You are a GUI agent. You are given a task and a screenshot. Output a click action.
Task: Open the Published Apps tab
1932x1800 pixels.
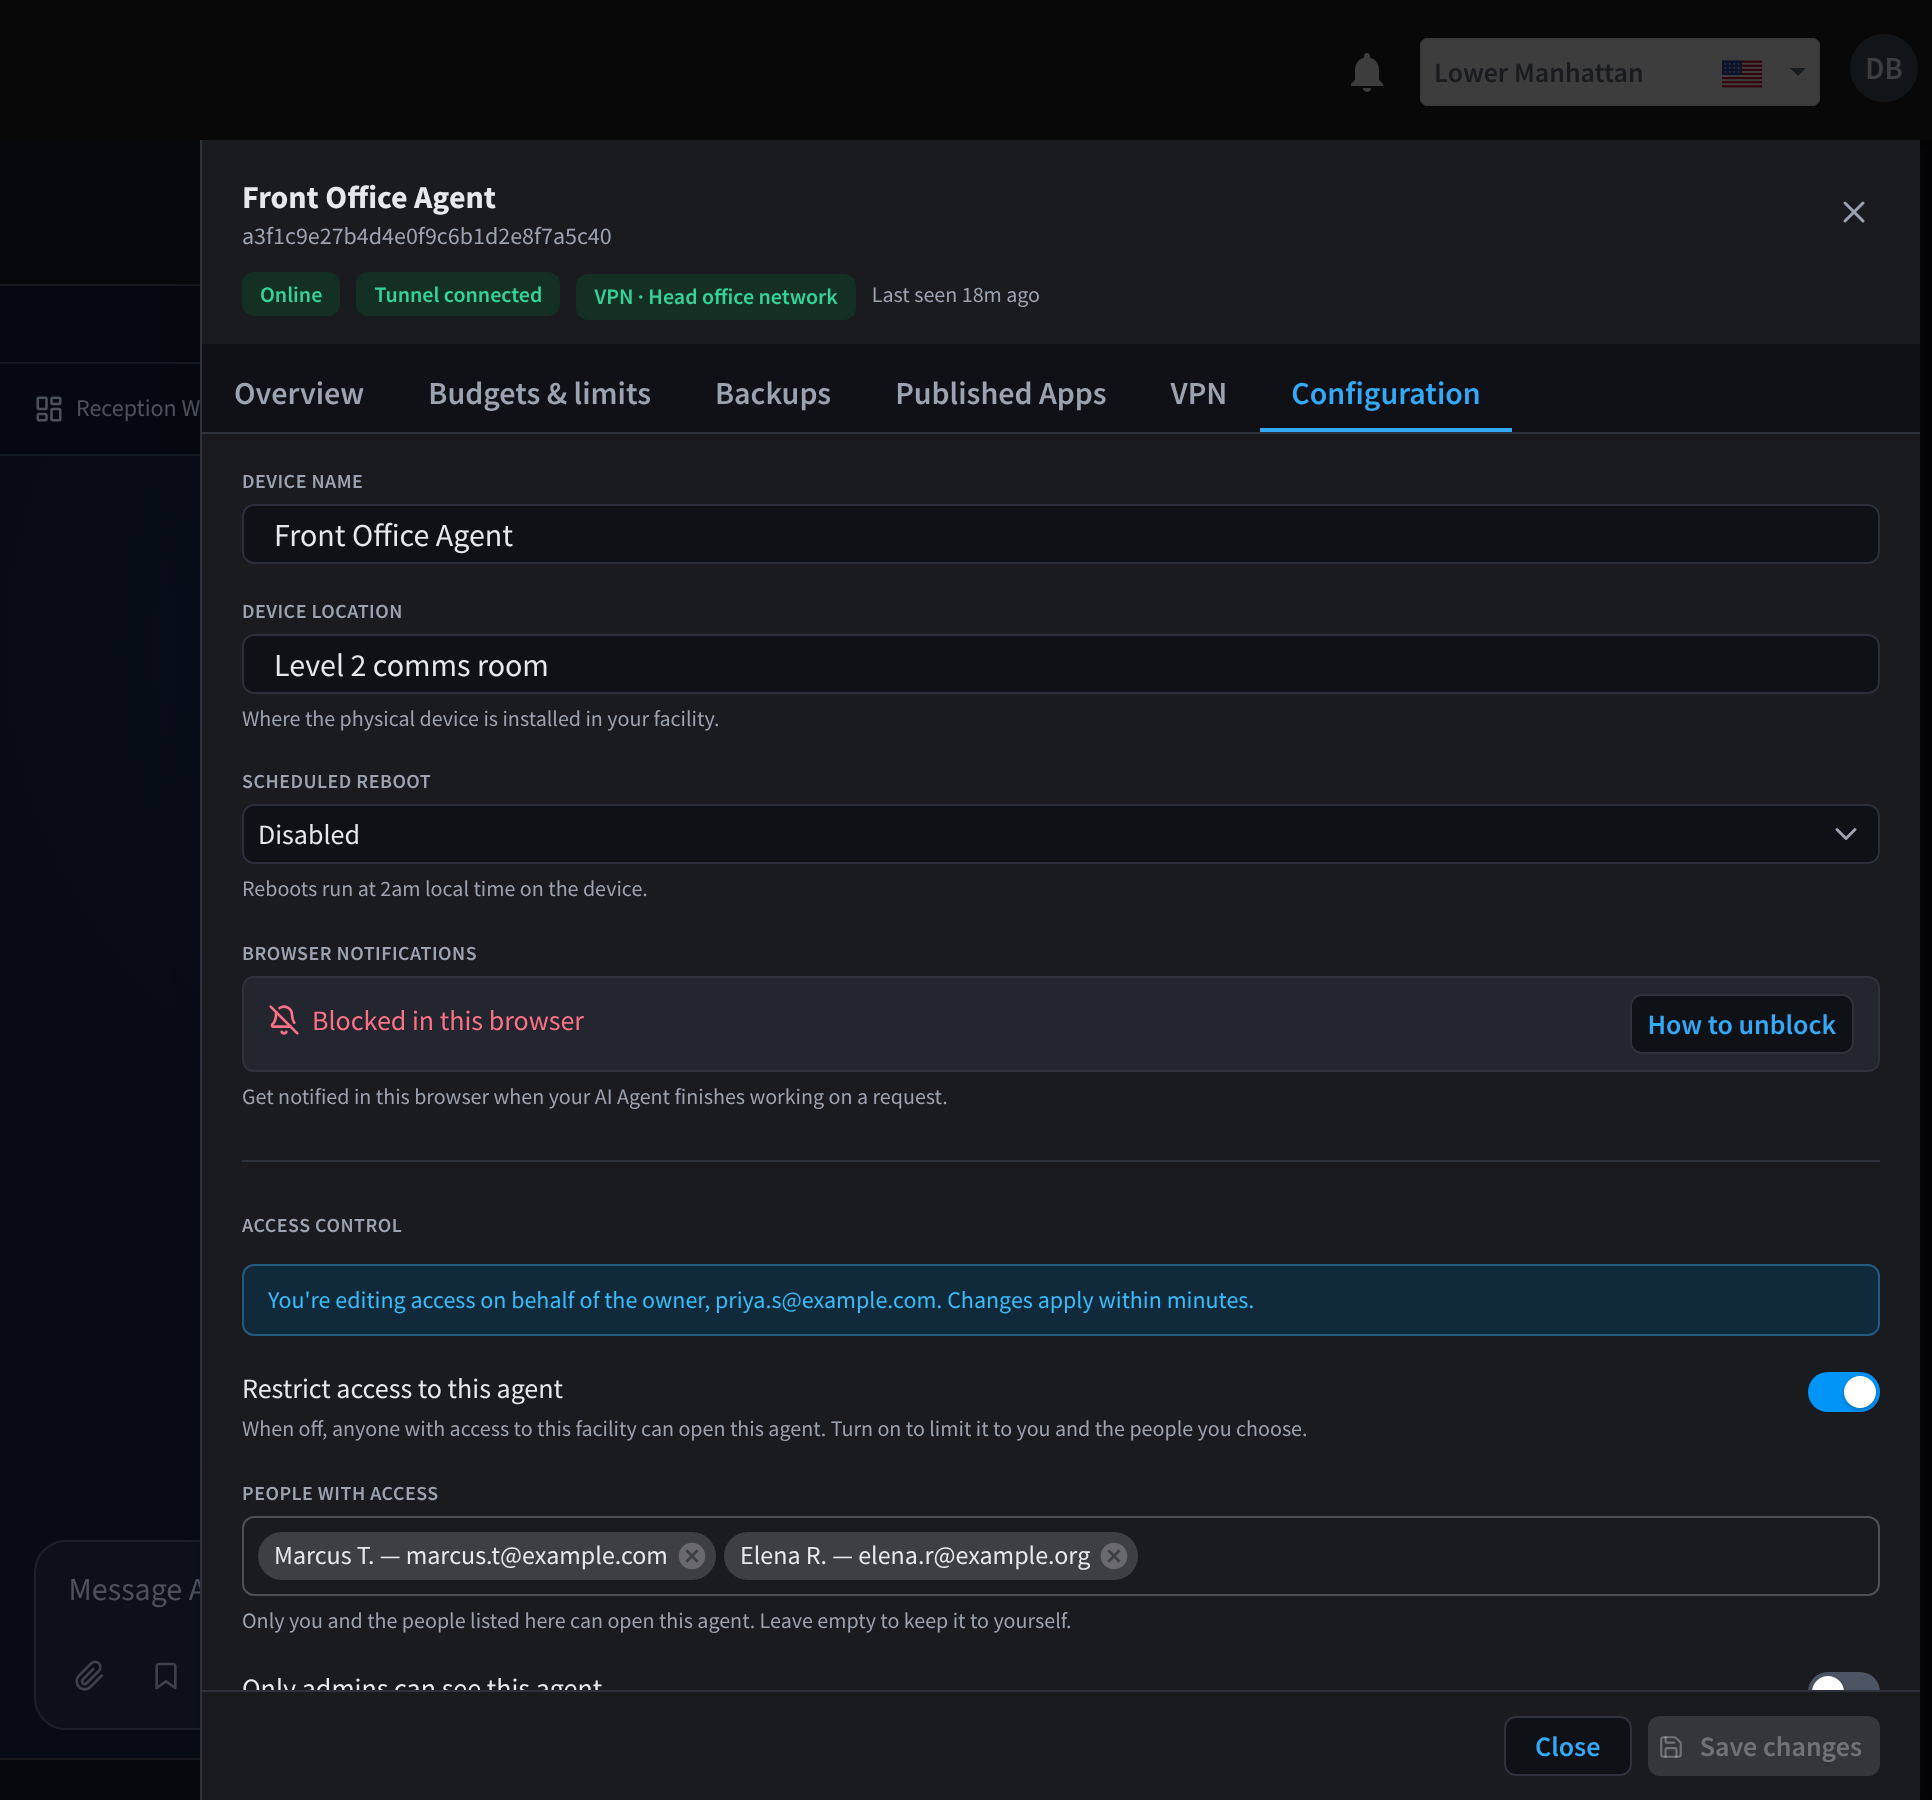1001,393
